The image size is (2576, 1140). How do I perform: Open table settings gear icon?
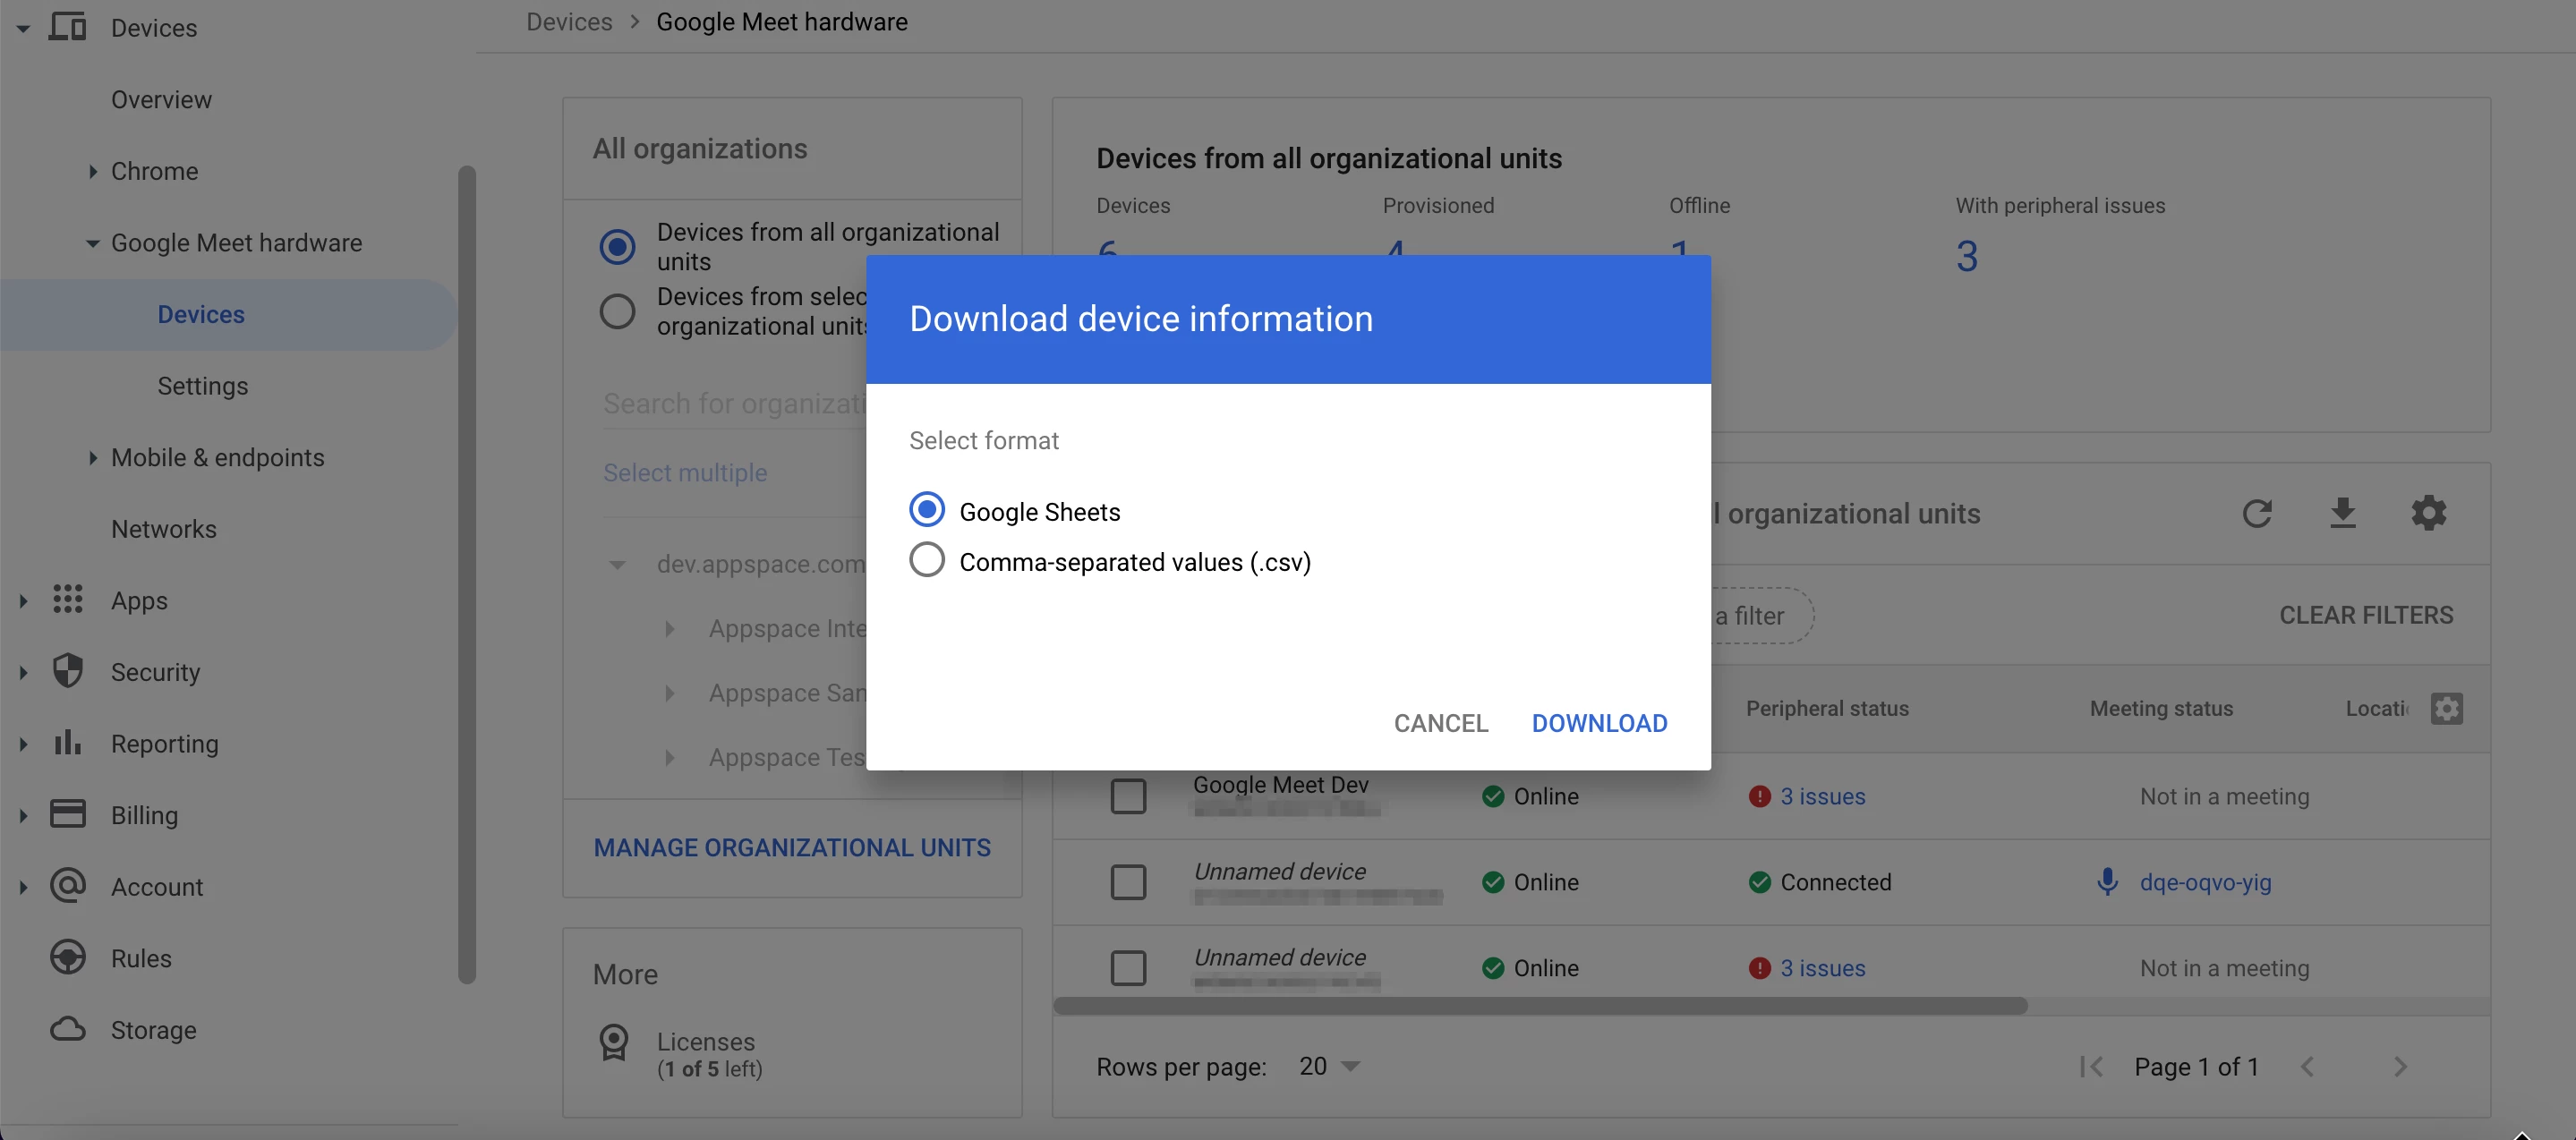(x=2428, y=513)
